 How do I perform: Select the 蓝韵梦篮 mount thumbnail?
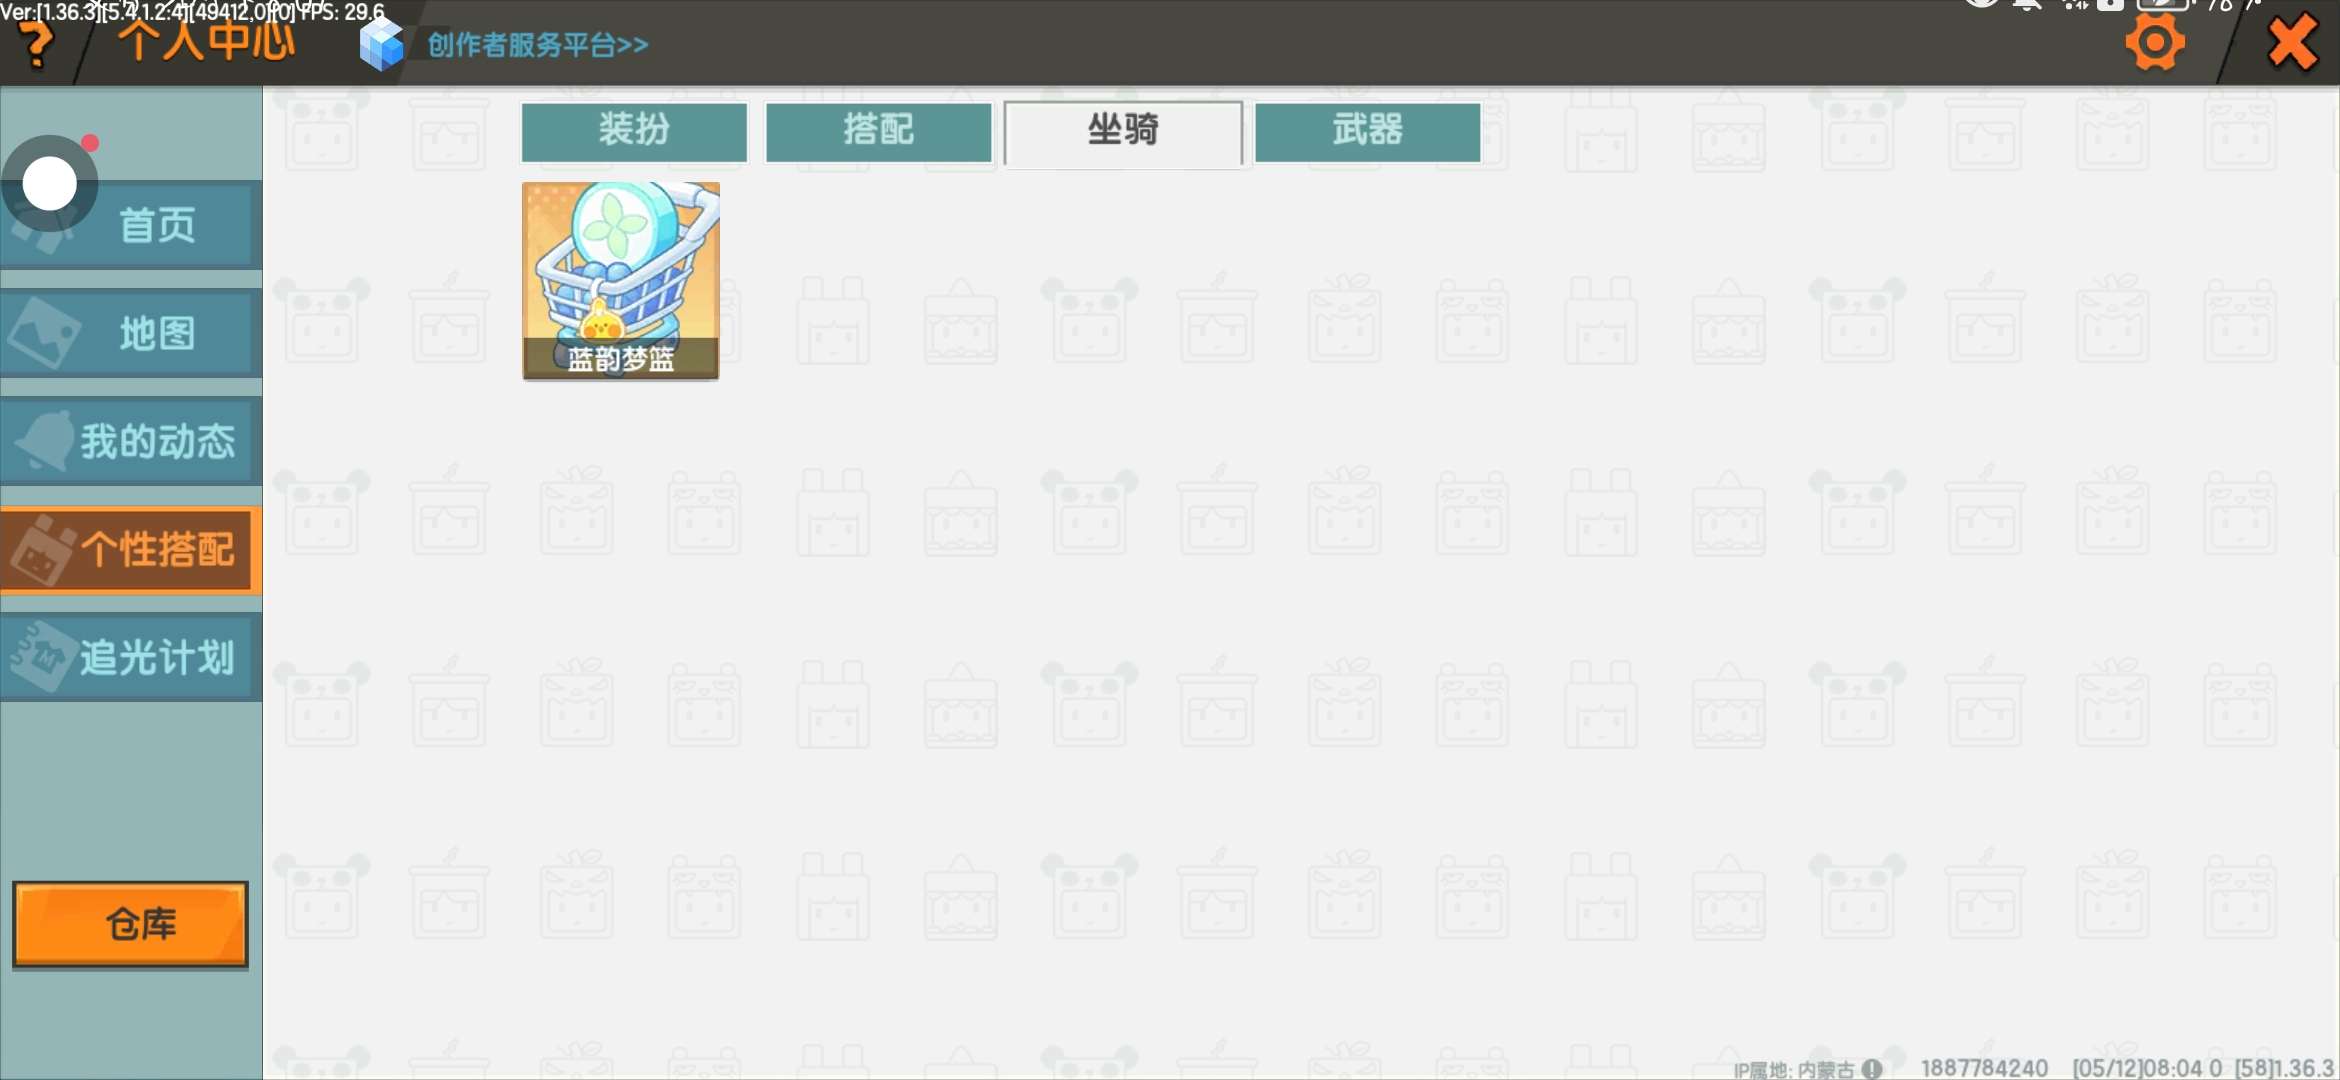click(620, 280)
